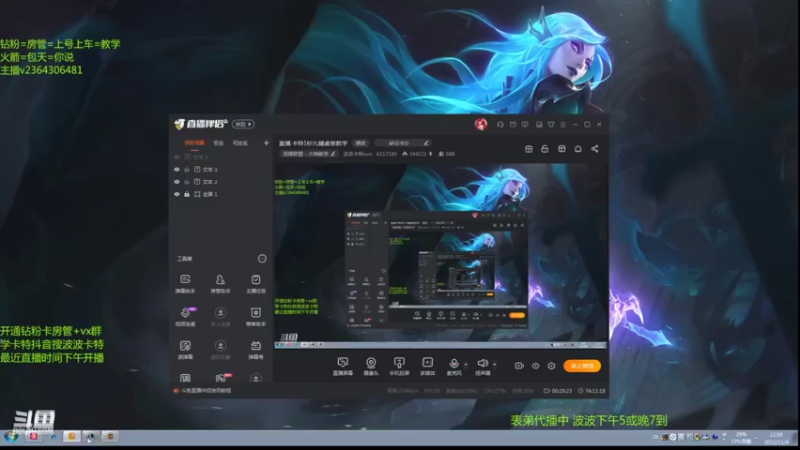The height and width of the screenshot is (450, 800).
Task: Toggle lock on 文本 2 layer
Action: (x=187, y=182)
